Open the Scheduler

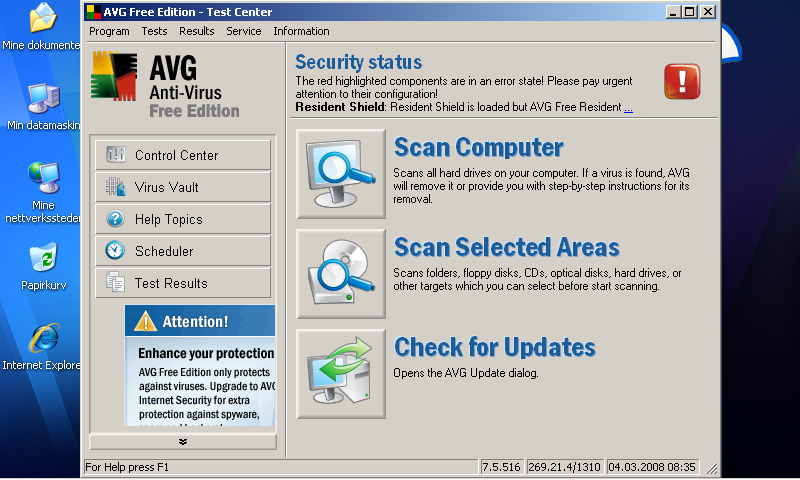[x=183, y=251]
